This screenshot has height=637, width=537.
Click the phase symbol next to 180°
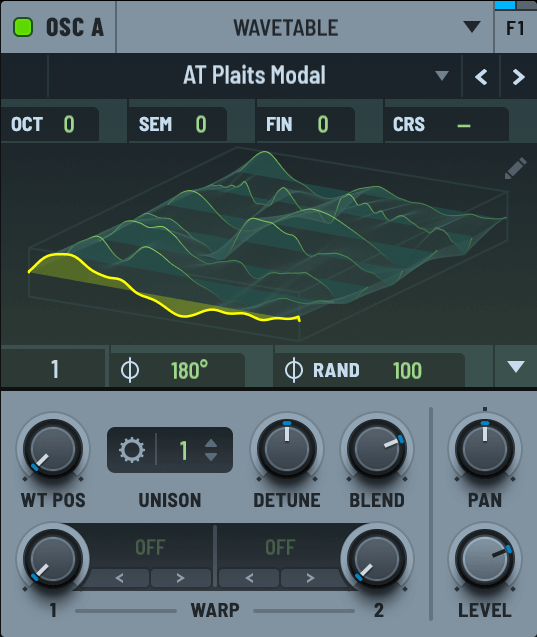pos(130,370)
